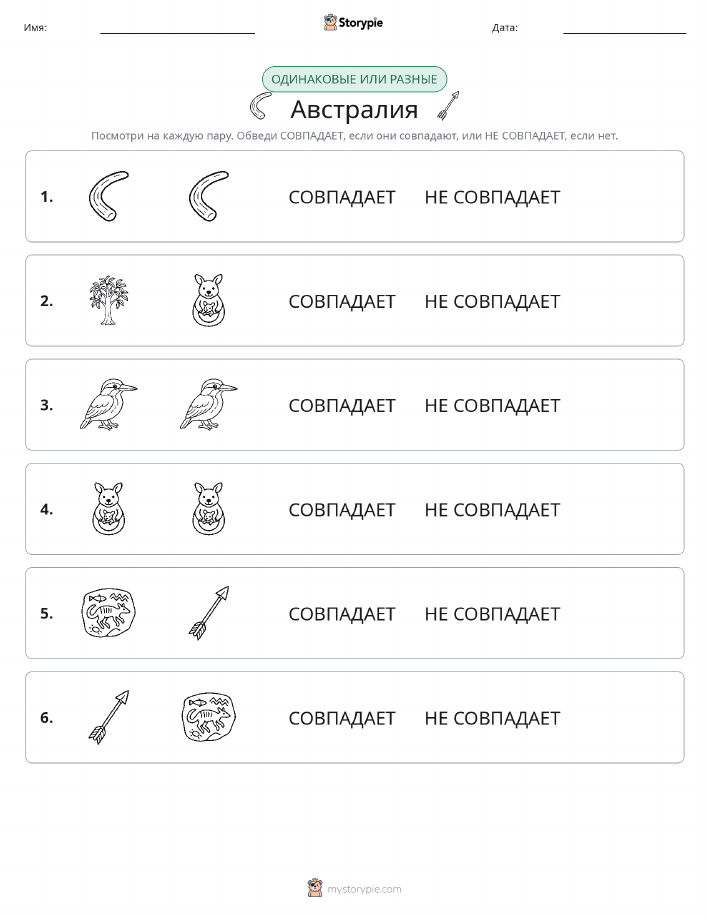This screenshot has height=917, width=709.
Task: Click the rock art stone in row 5
Action: coord(108,612)
